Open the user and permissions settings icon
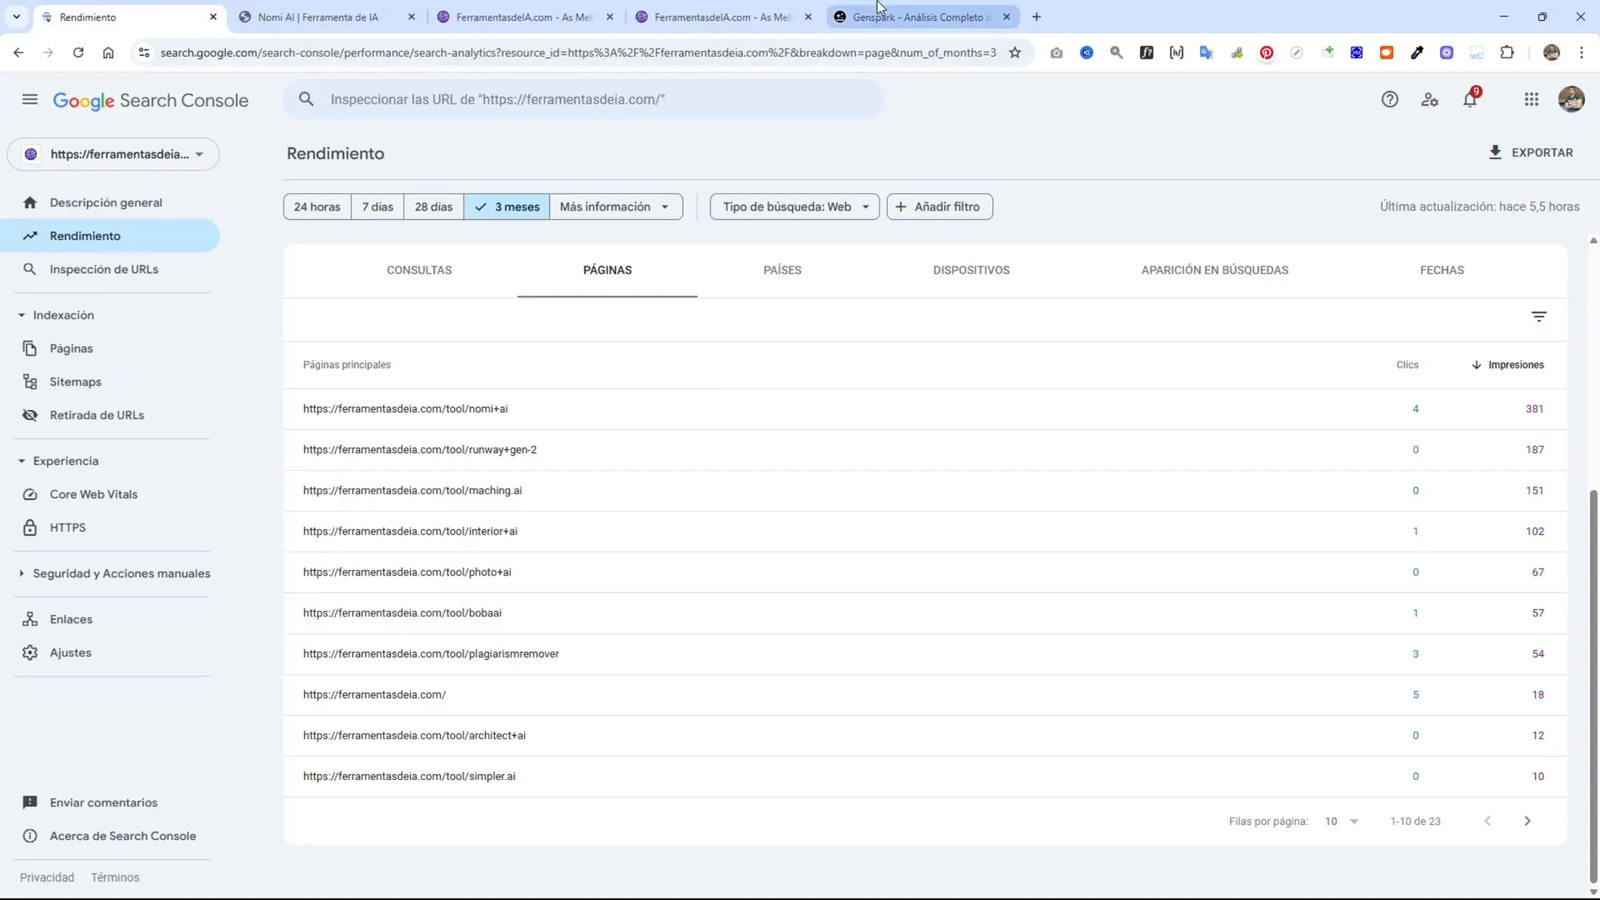 point(1429,99)
